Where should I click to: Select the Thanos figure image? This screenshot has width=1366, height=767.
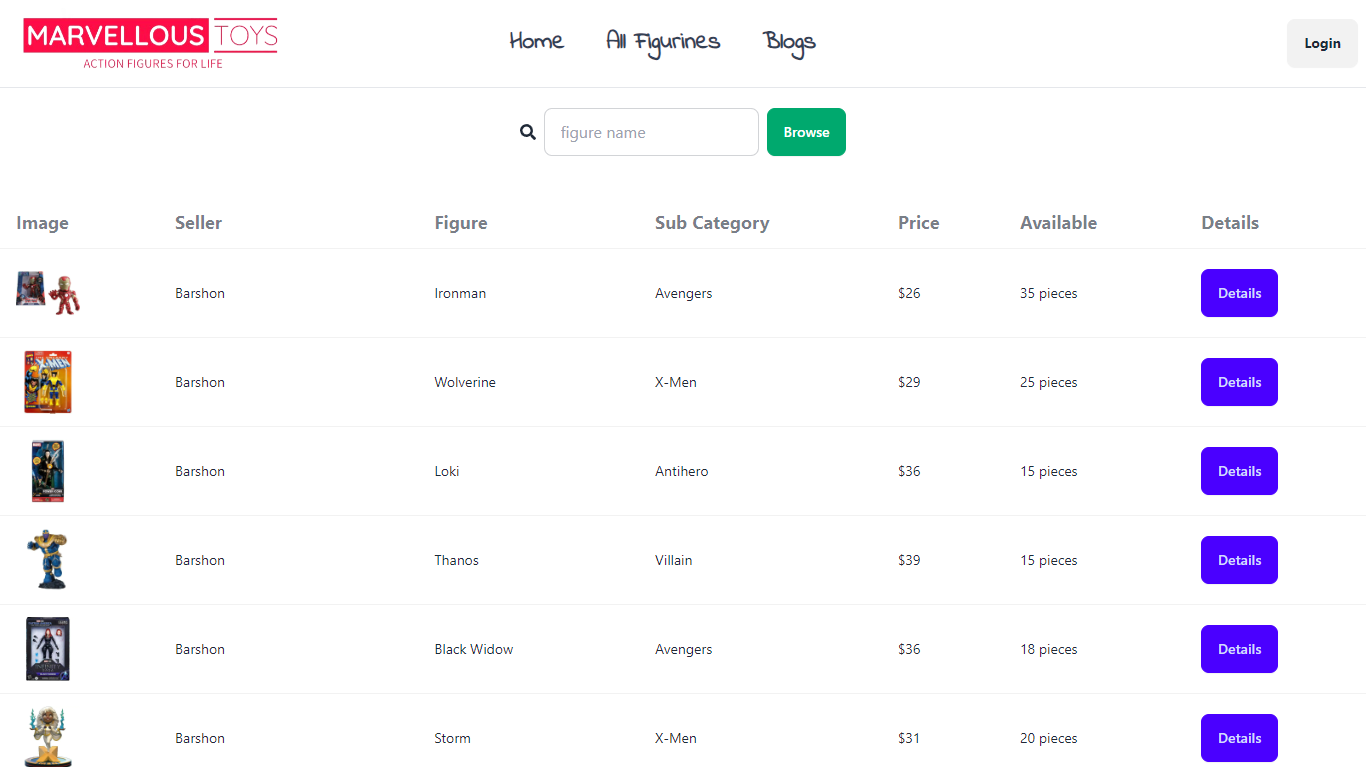tap(48, 560)
